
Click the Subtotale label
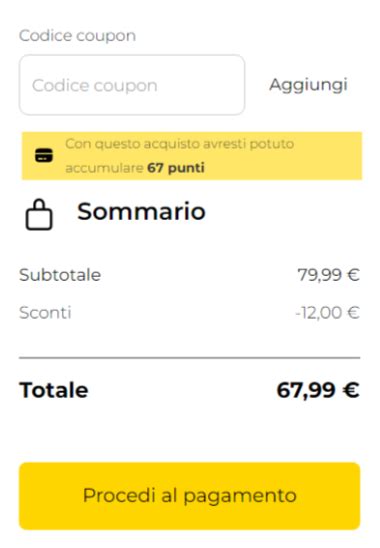(x=60, y=275)
